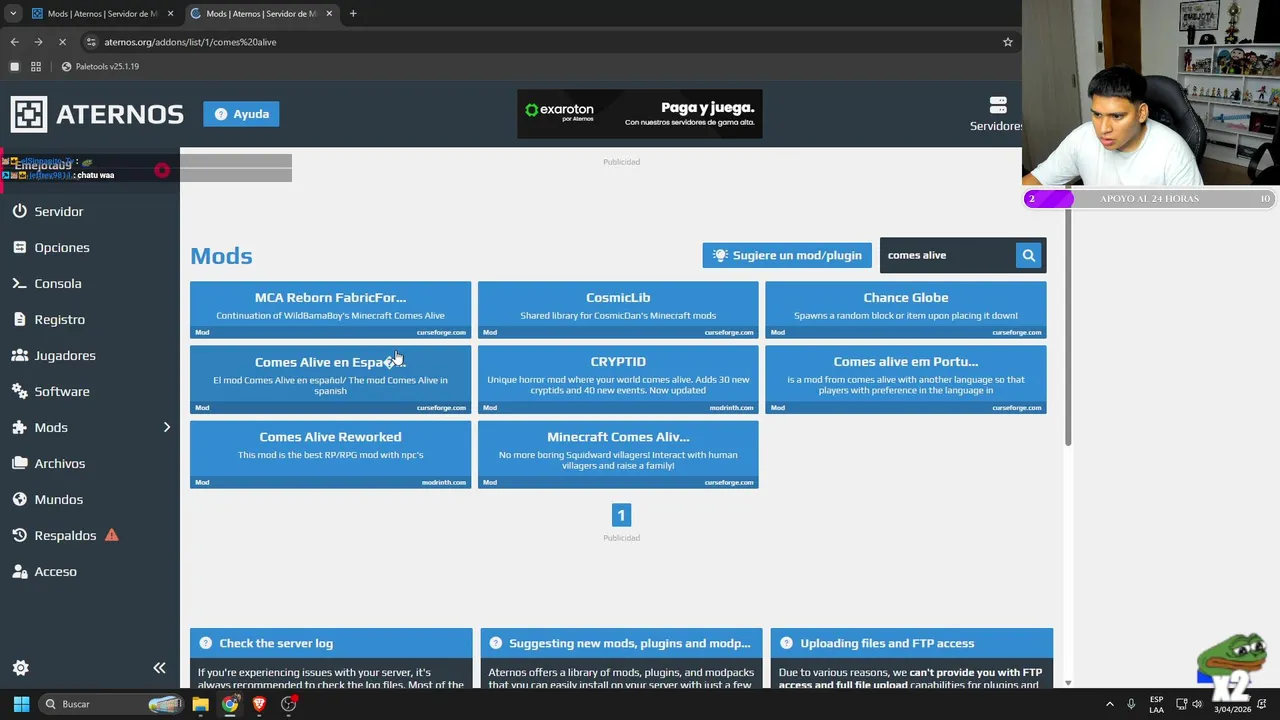The height and width of the screenshot is (720, 1280).
Task: Click the network icon in system tray
Action: [1181, 704]
